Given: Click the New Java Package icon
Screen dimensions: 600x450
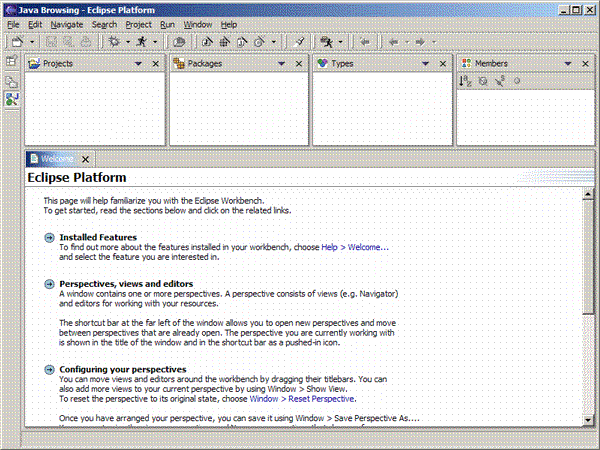Looking at the screenshot, I should click(225, 42).
